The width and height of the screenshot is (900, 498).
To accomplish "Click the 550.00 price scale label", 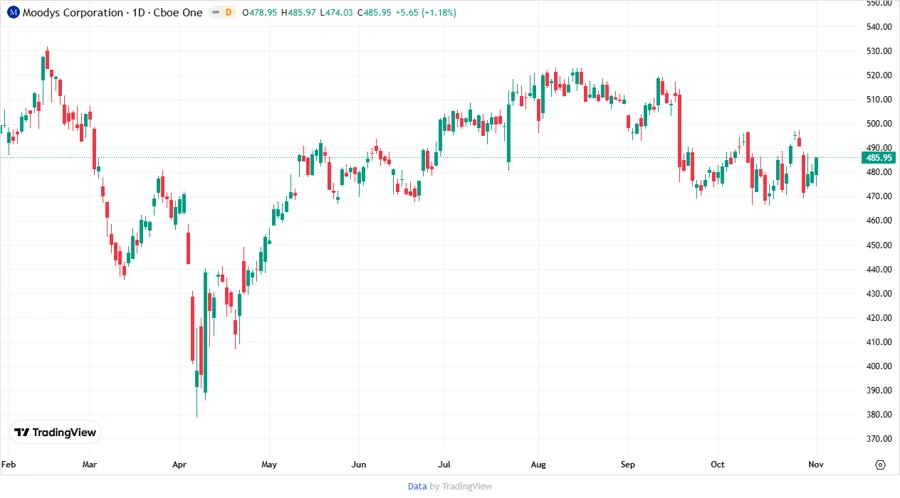I will pyautogui.click(x=879, y=4).
